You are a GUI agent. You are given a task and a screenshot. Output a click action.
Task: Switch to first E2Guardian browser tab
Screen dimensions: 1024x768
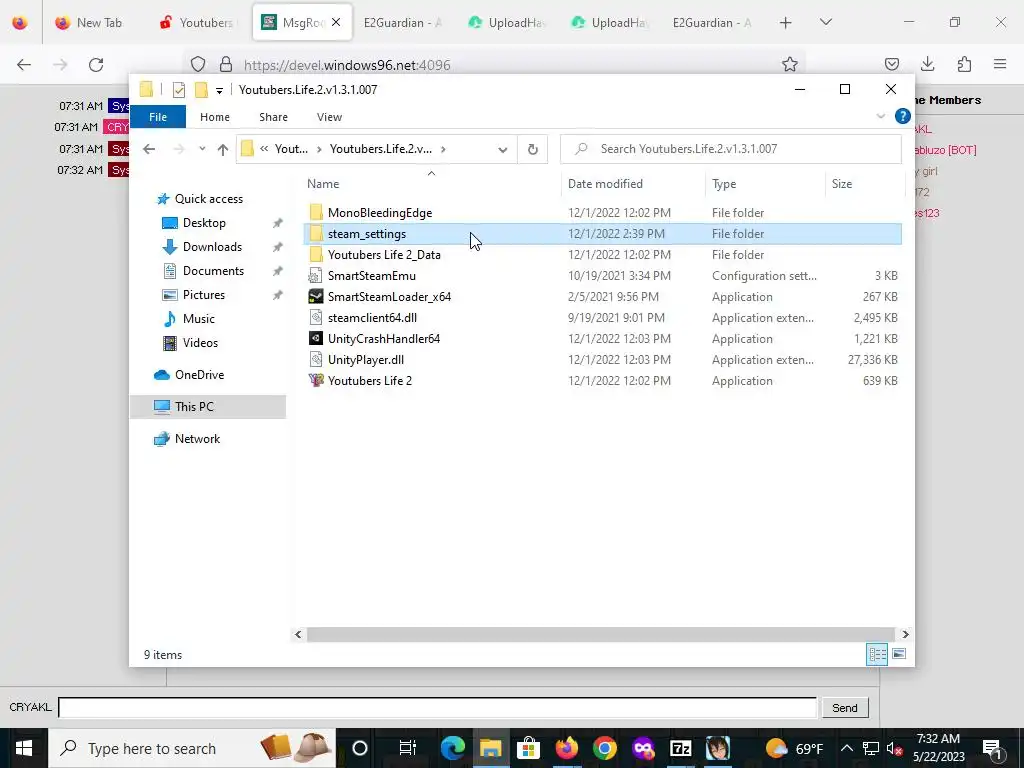[x=402, y=22]
